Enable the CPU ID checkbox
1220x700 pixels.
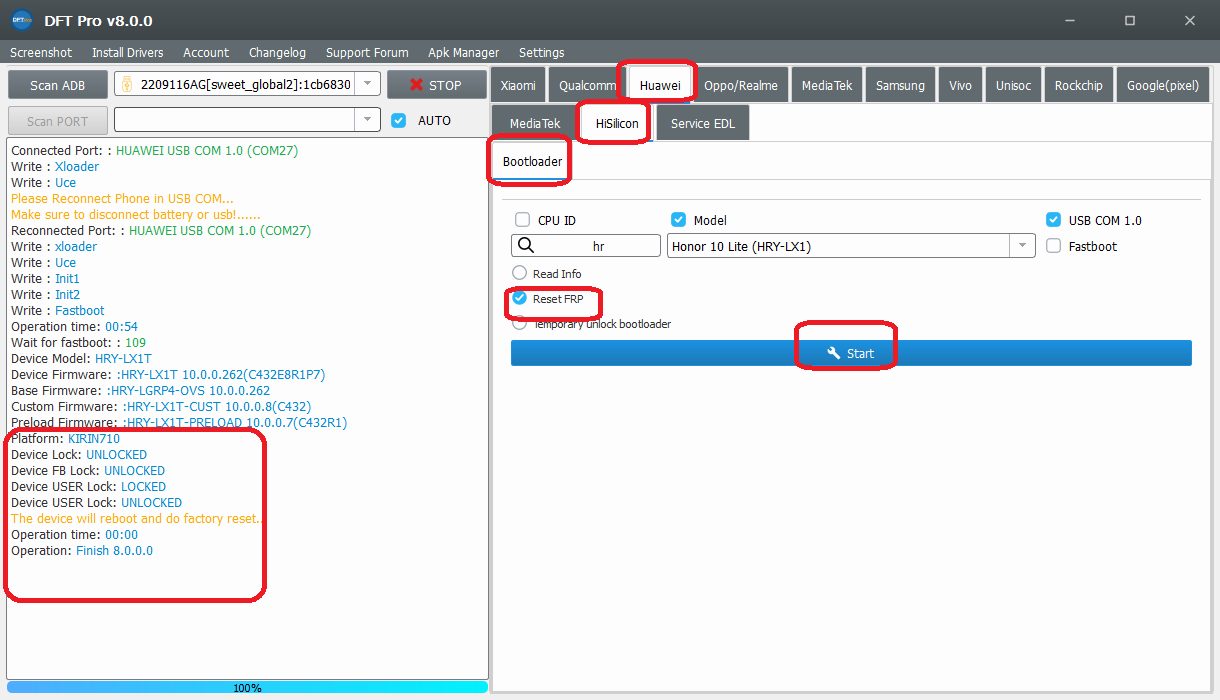click(x=522, y=220)
